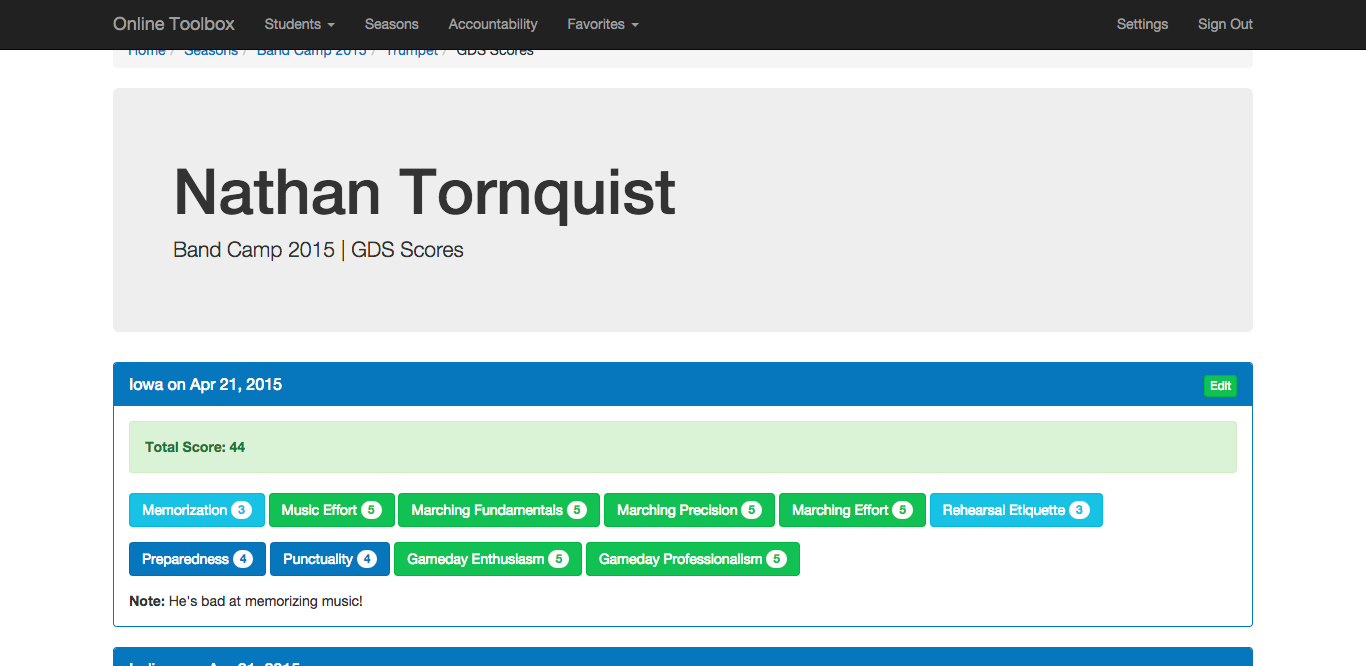The width and height of the screenshot is (1366, 666).
Task: Click the Memorization score badge
Action: point(197,510)
